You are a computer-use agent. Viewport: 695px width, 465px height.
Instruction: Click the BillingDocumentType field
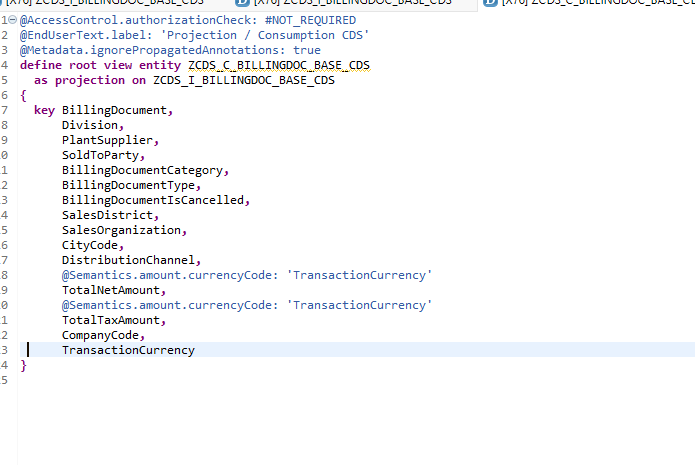pos(131,185)
